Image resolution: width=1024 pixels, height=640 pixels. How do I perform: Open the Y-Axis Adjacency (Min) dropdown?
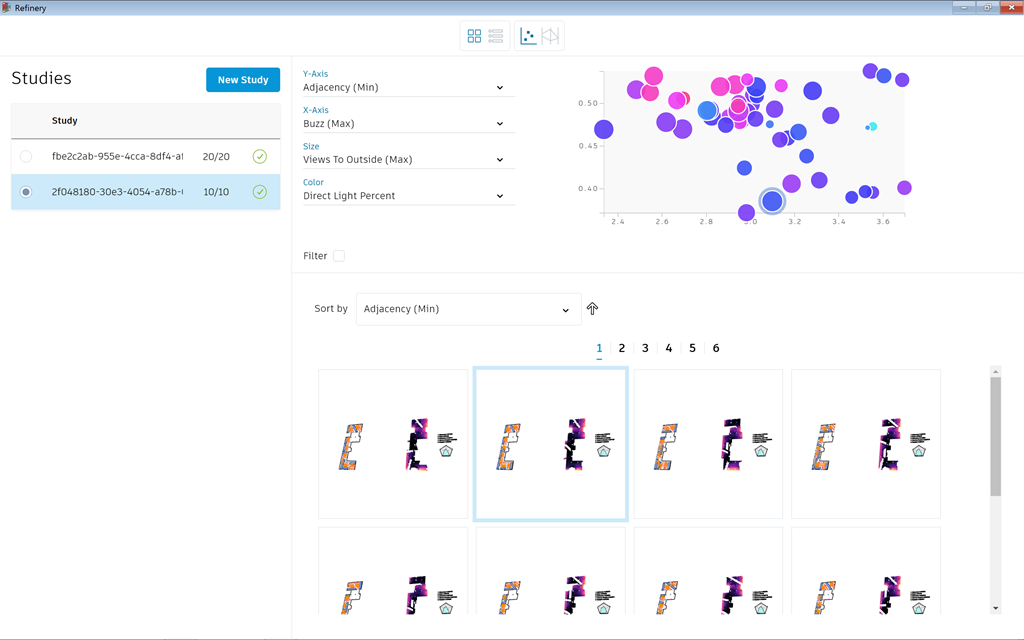(x=408, y=88)
